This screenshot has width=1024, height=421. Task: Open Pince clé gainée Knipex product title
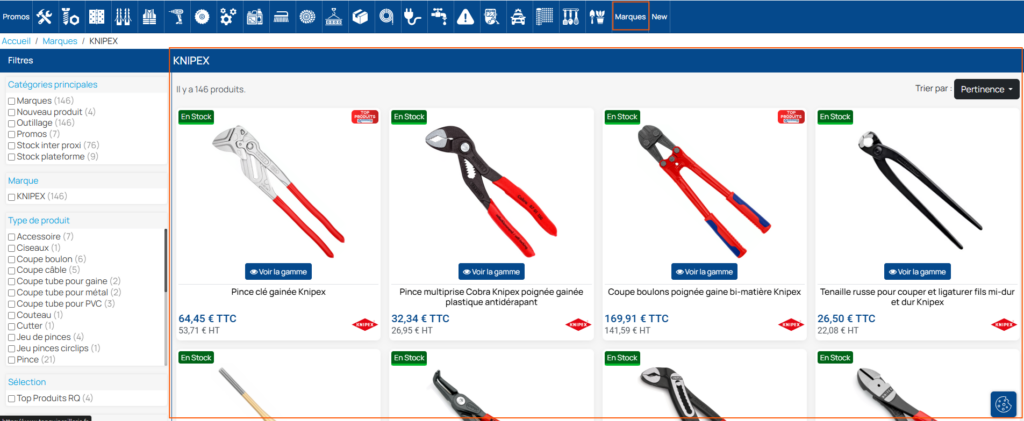(x=278, y=292)
